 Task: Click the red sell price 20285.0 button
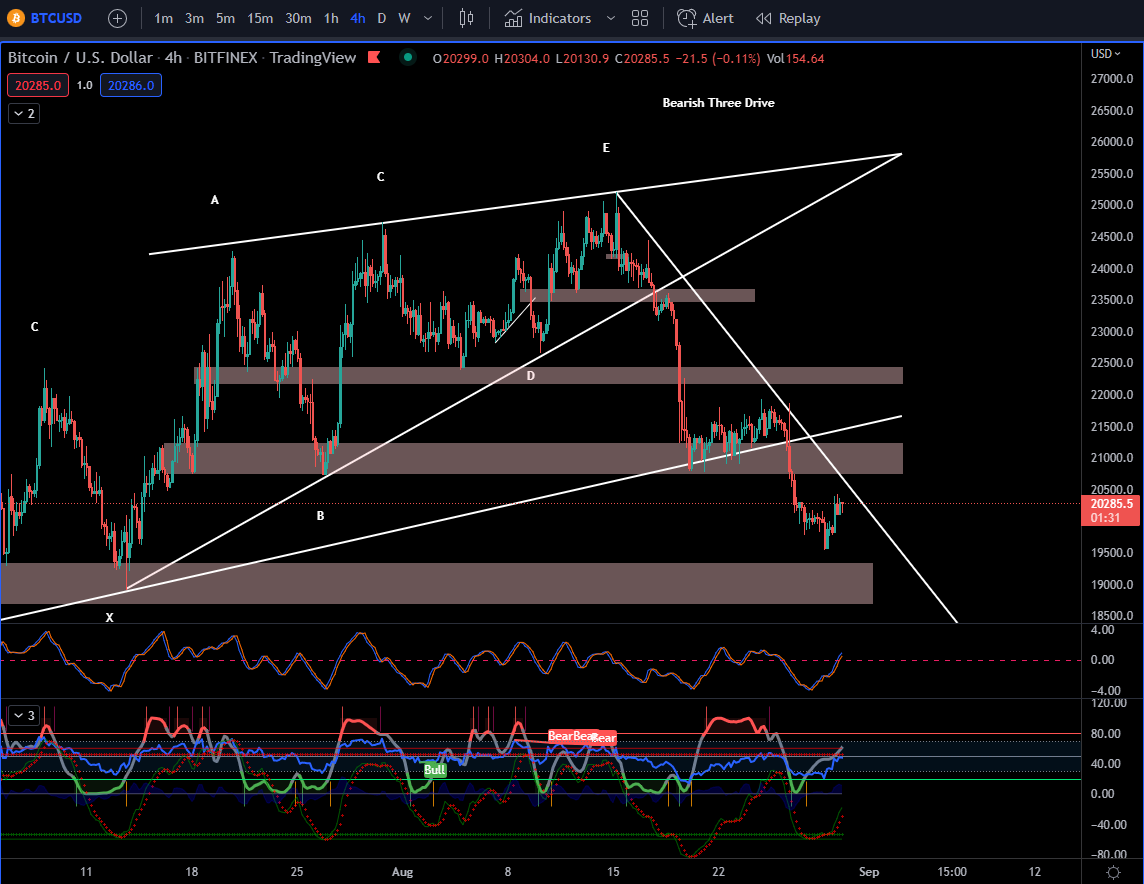click(38, 85)
